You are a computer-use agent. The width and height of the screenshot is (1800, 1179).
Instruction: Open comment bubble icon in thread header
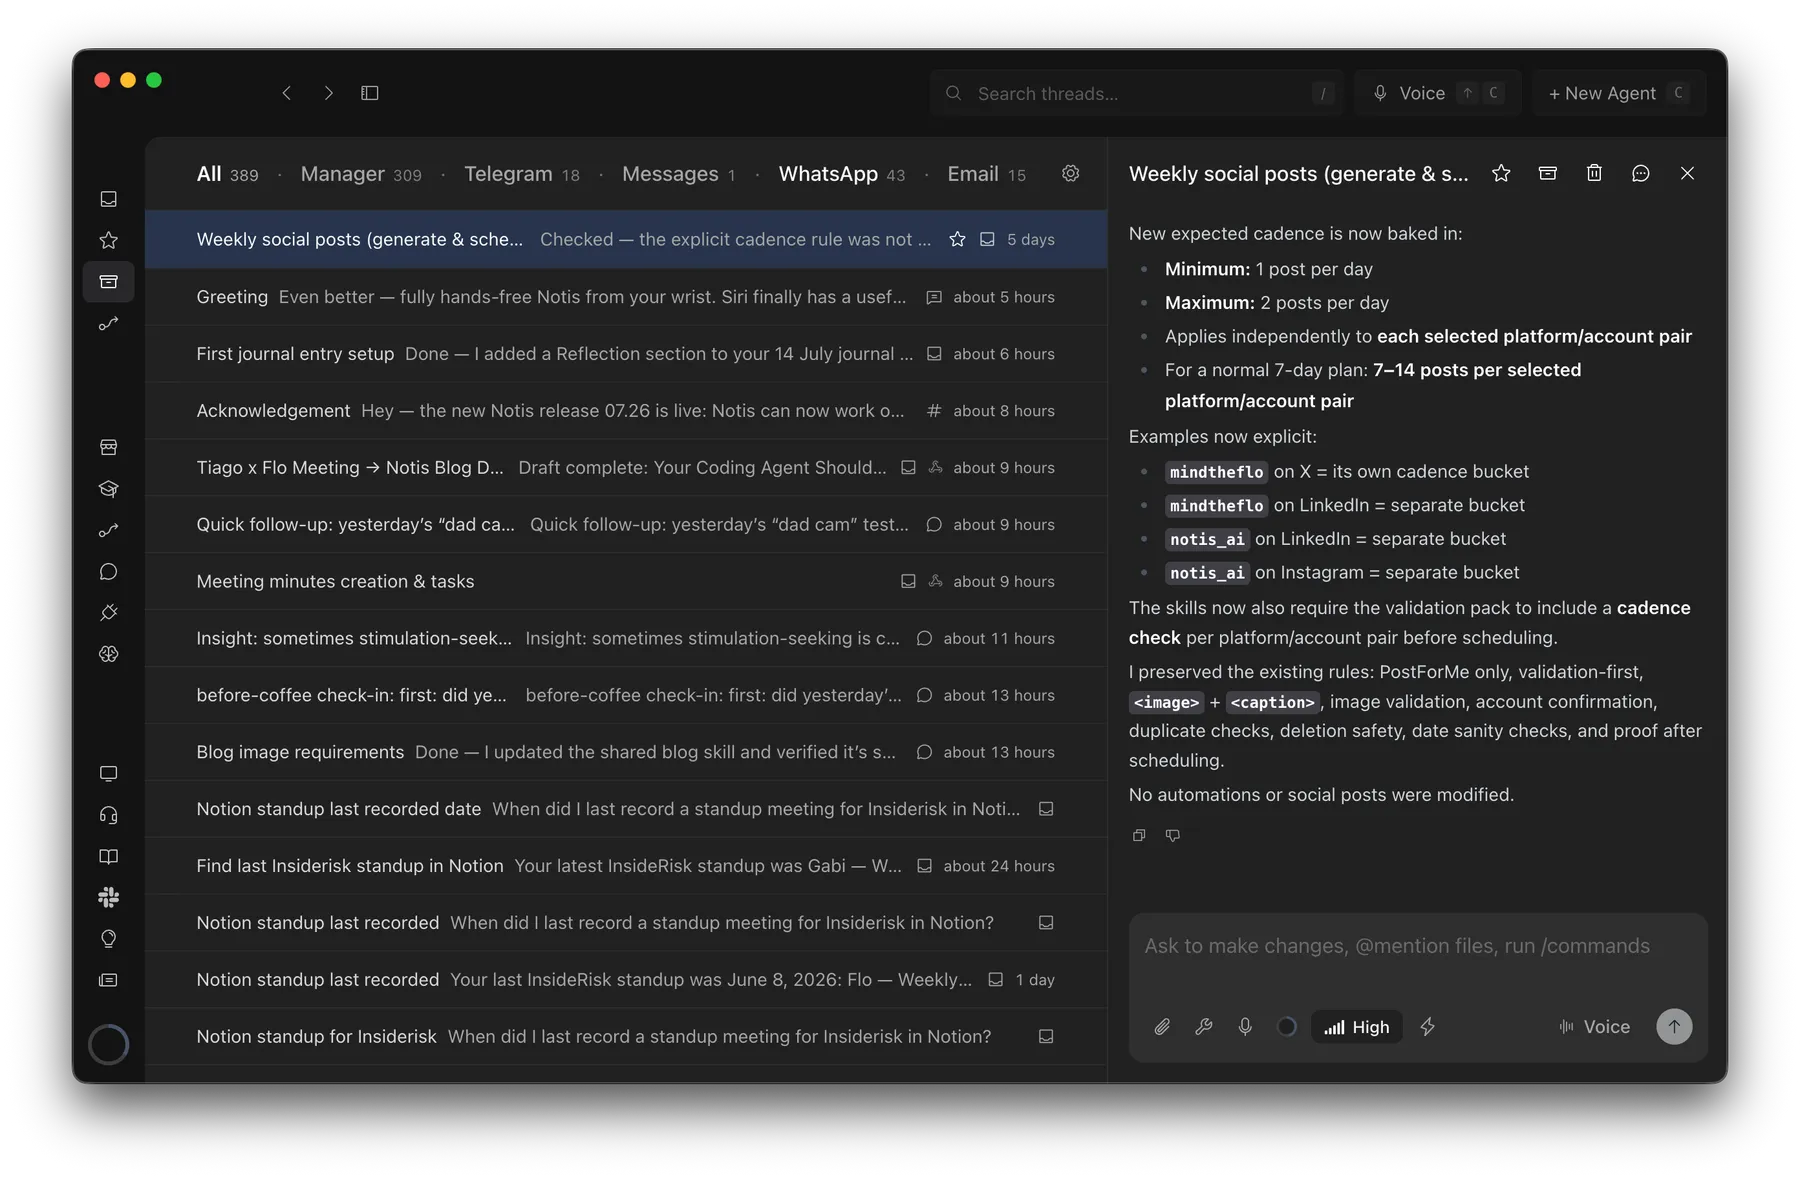1641,173
